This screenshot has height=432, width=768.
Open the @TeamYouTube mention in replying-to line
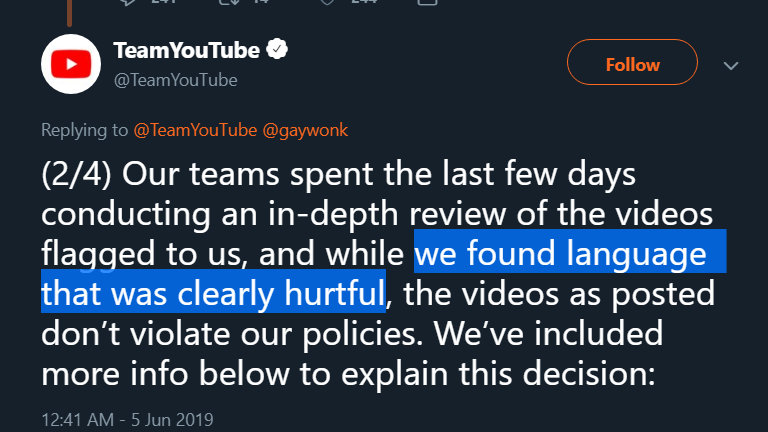pos(195,130)
